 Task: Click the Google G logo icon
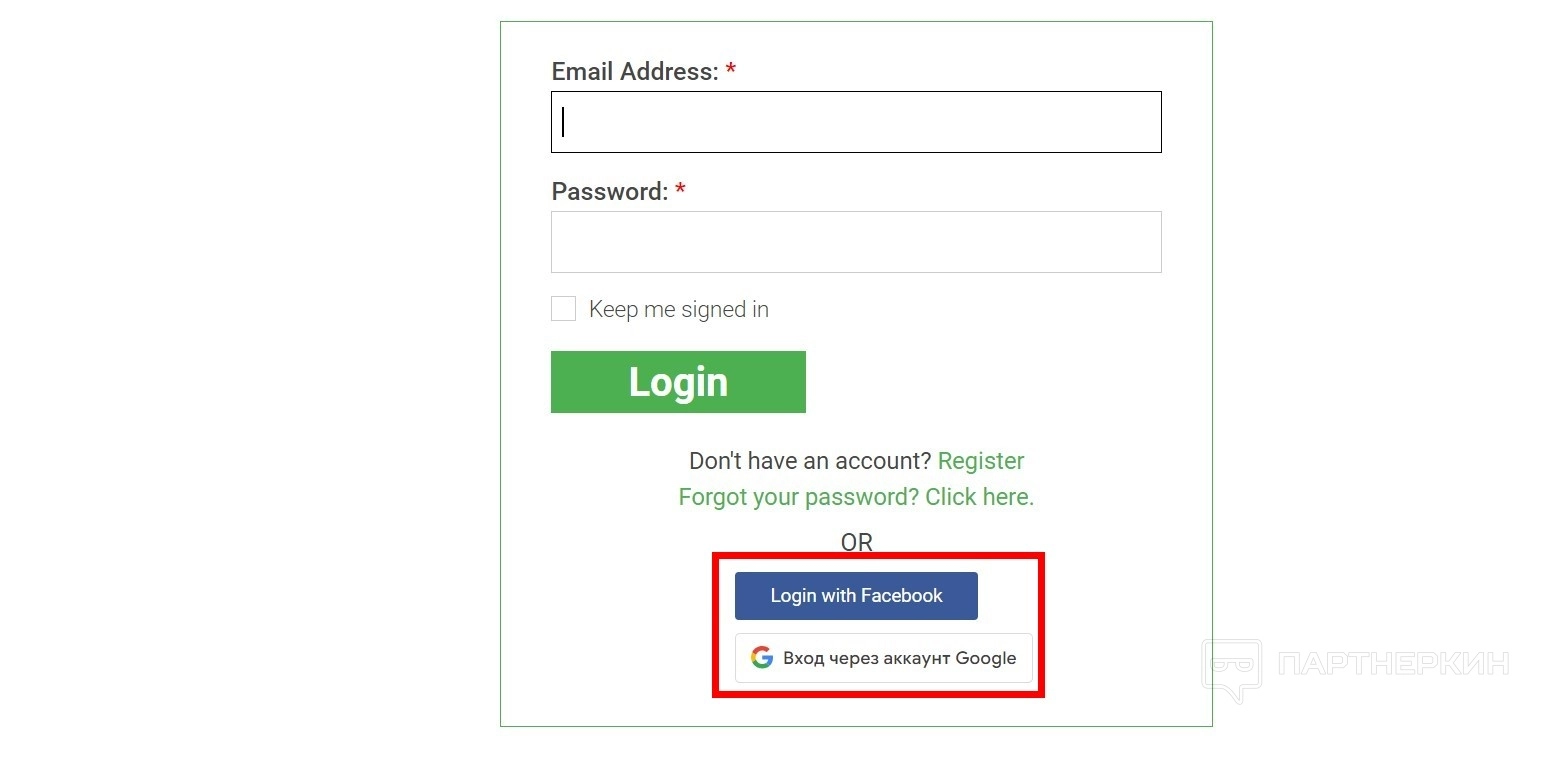[x=762, y=658]
